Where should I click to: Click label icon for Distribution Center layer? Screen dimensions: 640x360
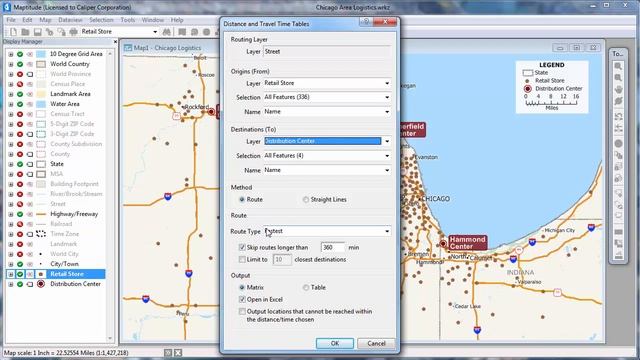point(30,284)
